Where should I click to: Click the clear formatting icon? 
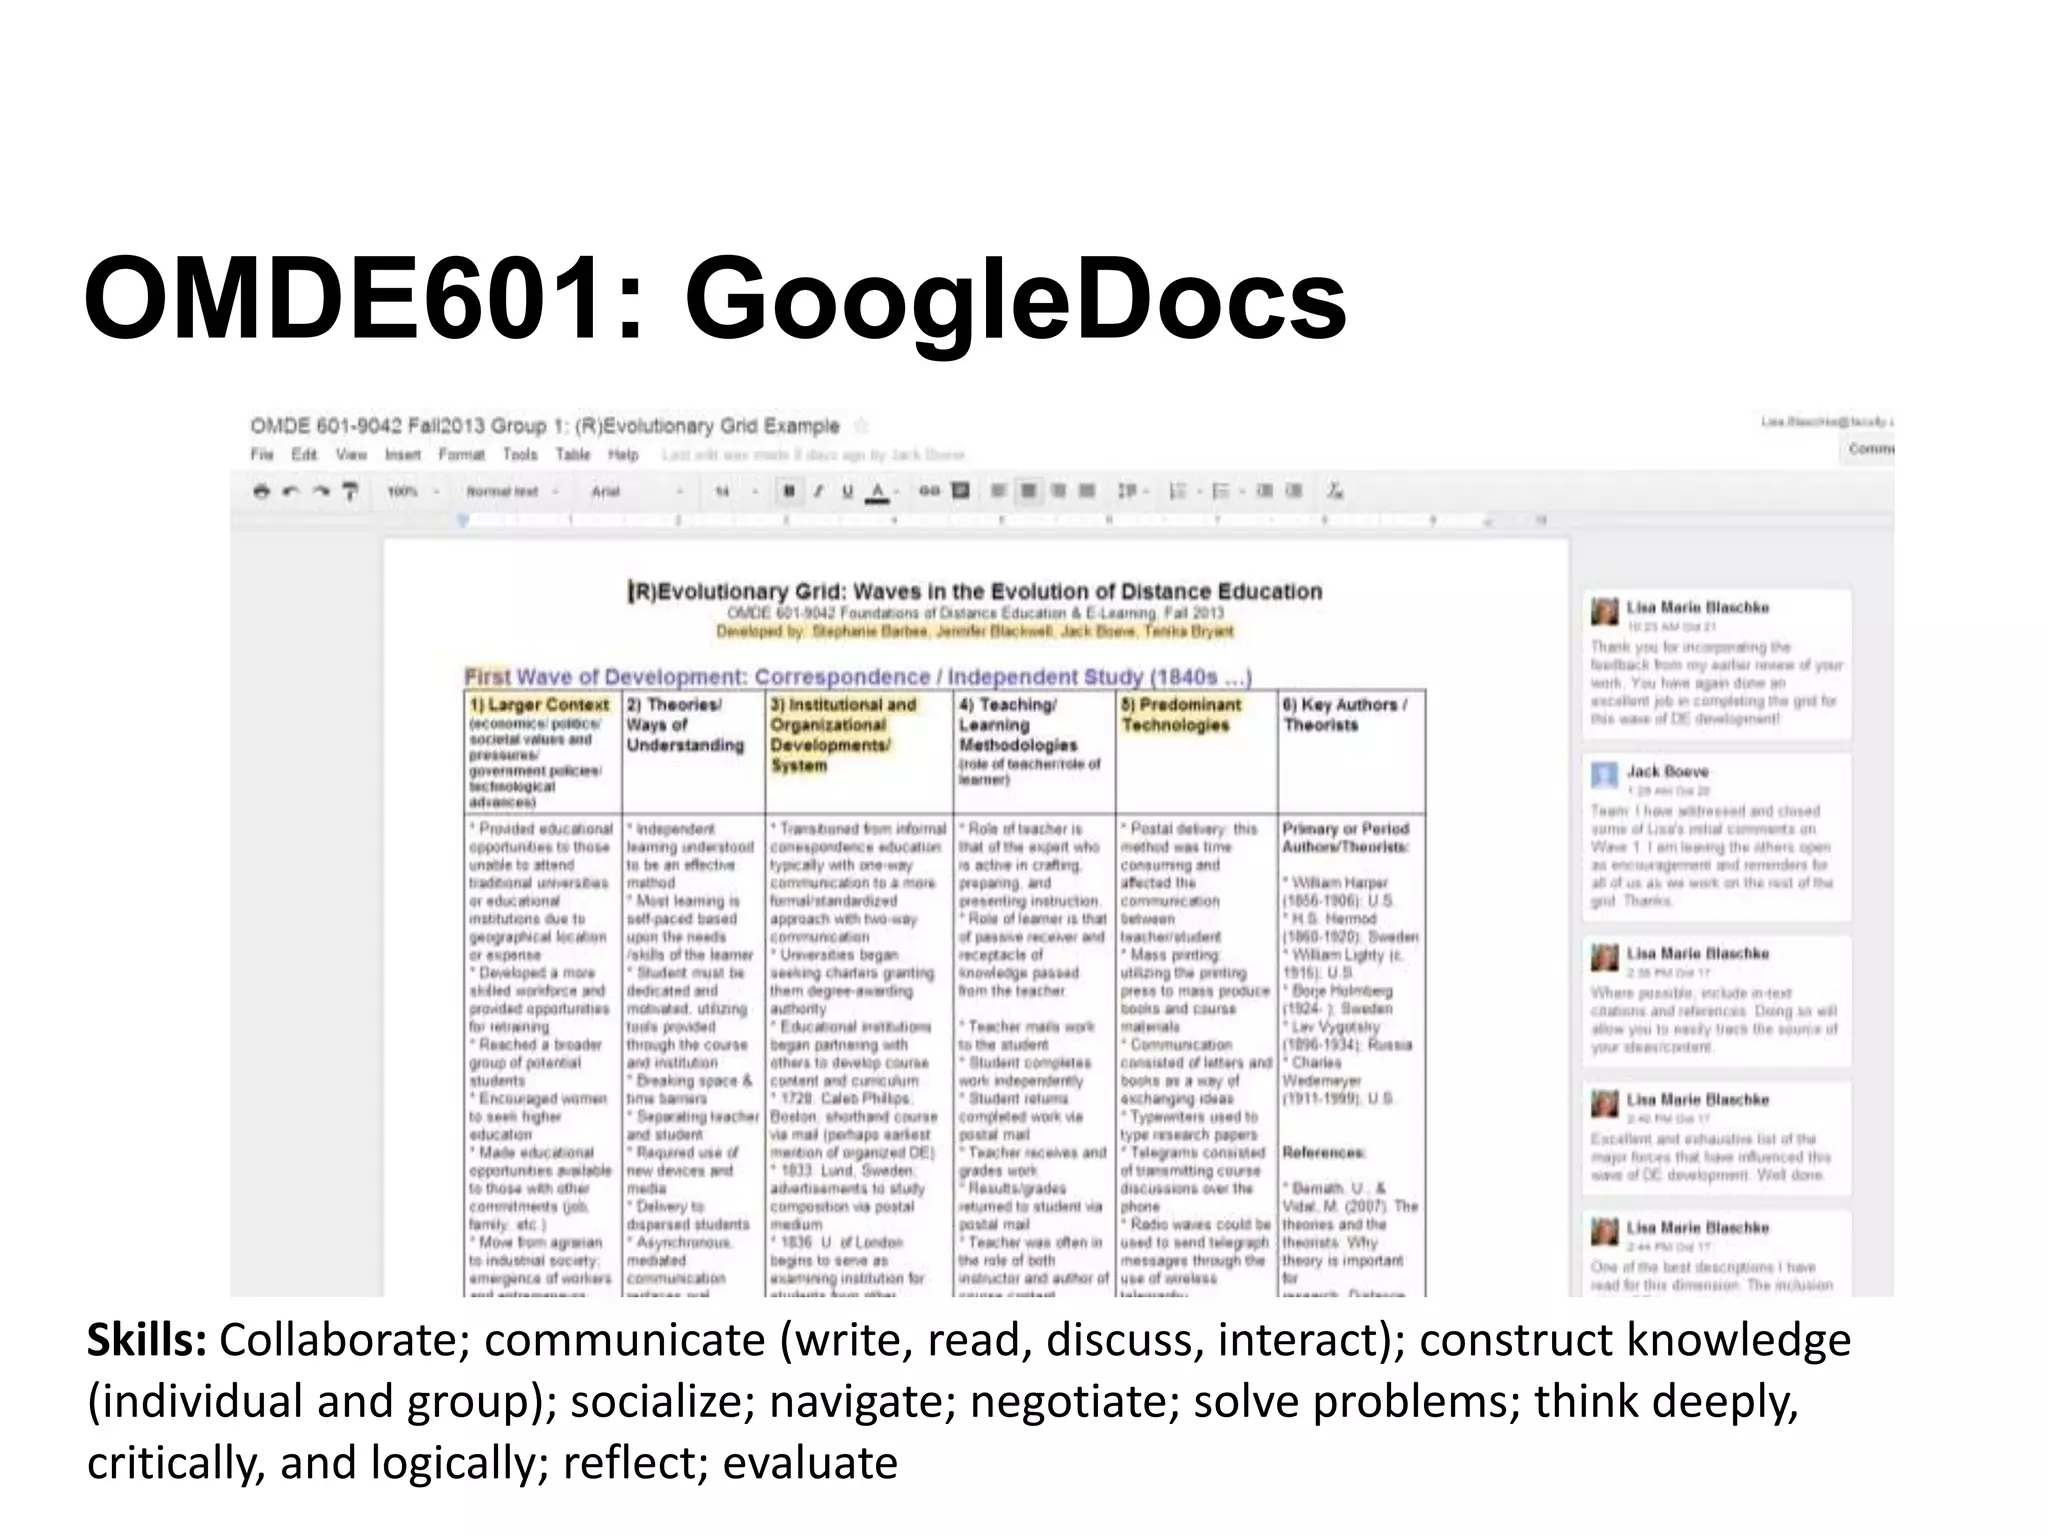pos(1335,491)
